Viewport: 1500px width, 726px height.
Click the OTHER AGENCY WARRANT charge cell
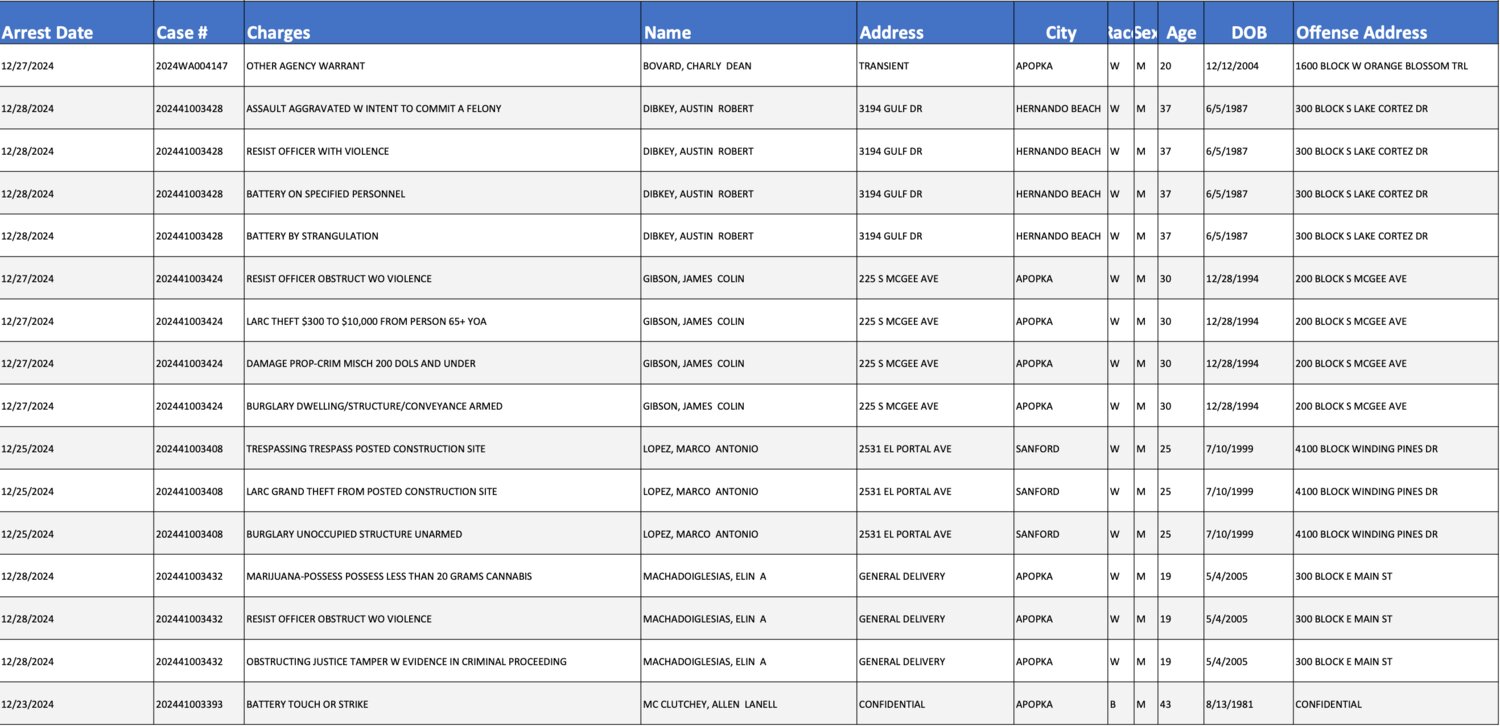442,66
